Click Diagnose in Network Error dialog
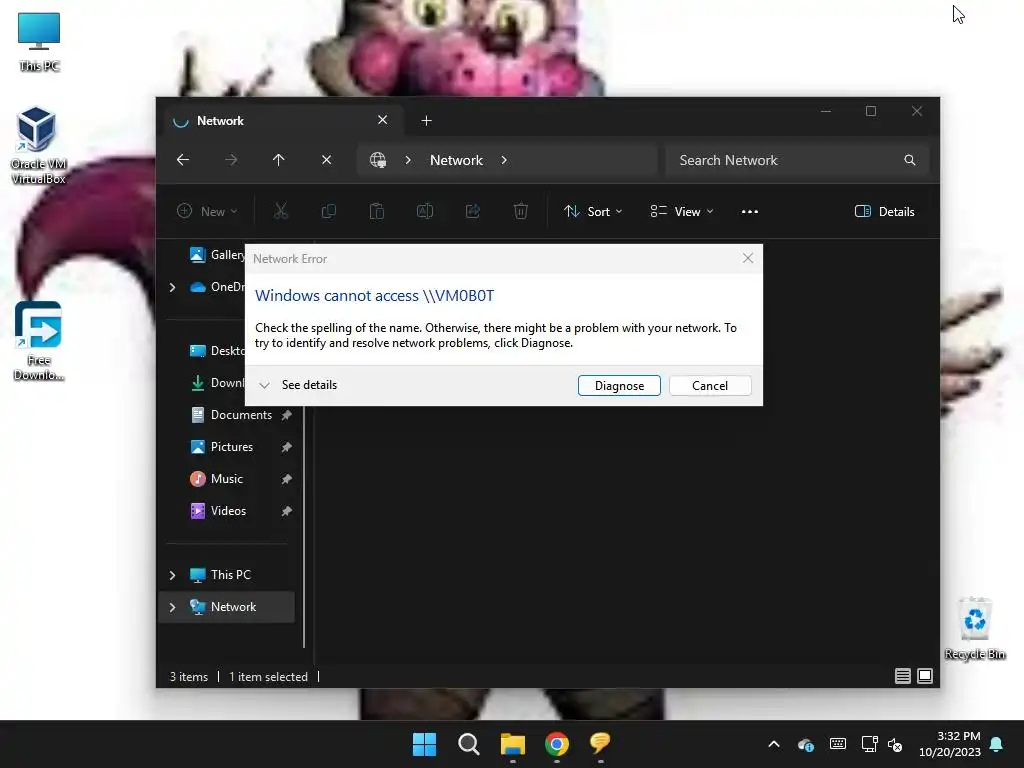The width and height of the screenshot is (1024, 768). point(618,385)
